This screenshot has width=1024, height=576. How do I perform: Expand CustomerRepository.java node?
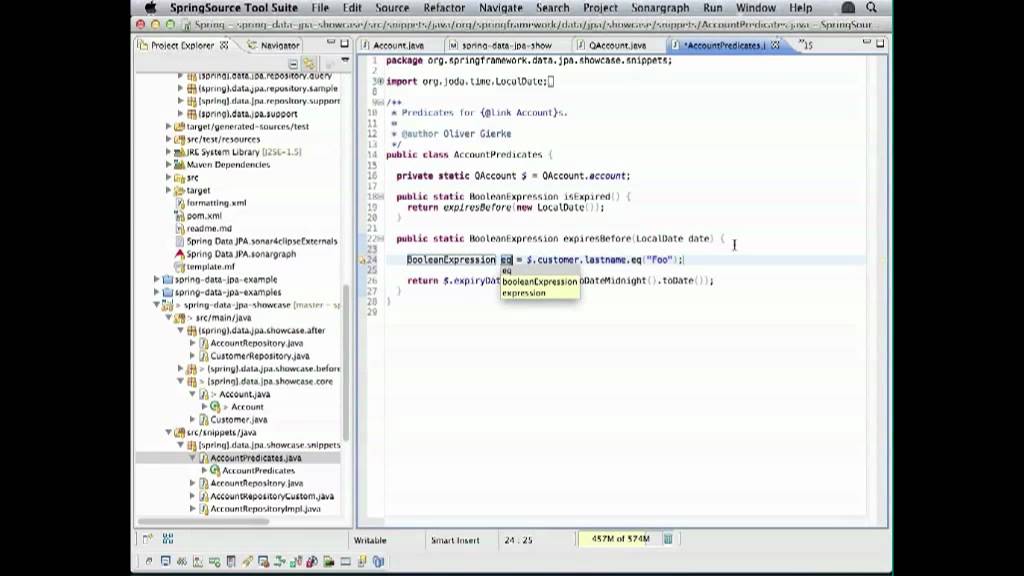pyautogui.click(x=193, y=356)
